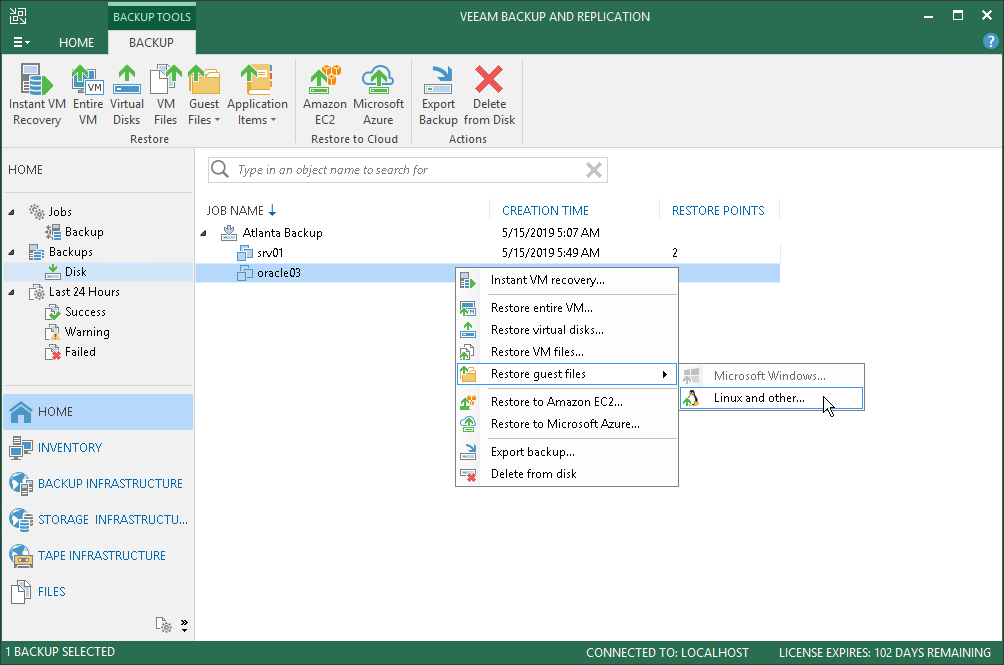The image size is (1004, 665).
Task: Choose Restore to Microsoft Azure... item
Action: pos(567,424)
